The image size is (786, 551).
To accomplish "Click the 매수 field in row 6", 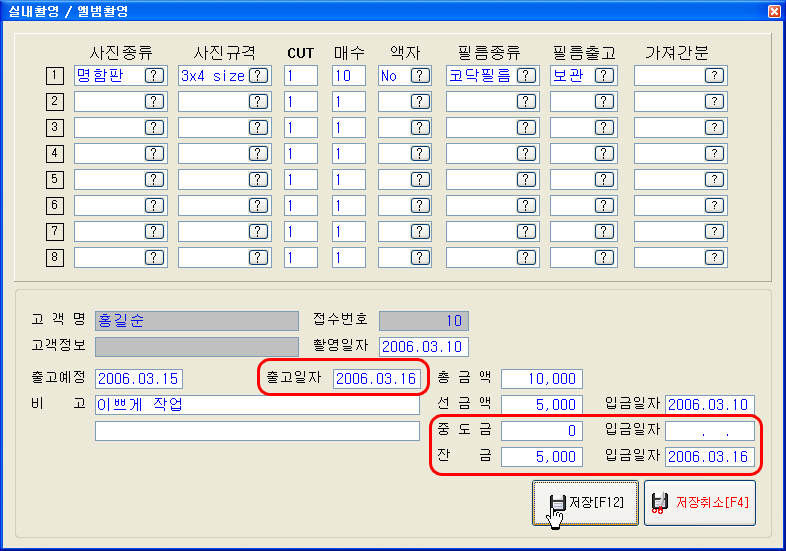I will coord(349,206).
